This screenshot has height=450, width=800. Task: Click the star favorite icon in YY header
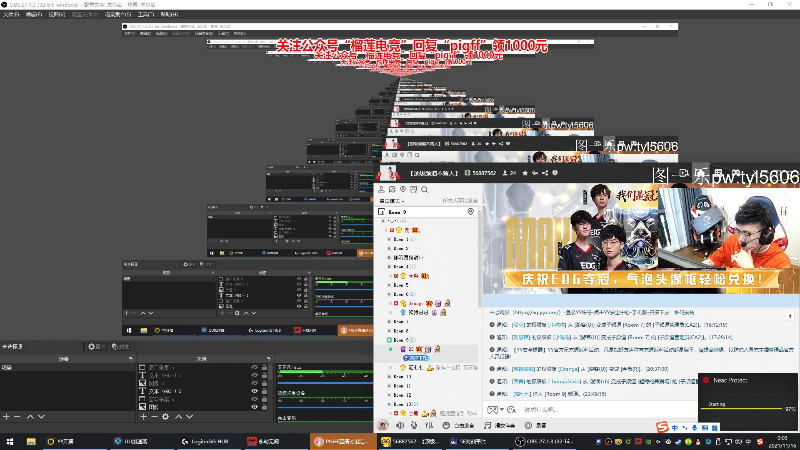point(525,173)
